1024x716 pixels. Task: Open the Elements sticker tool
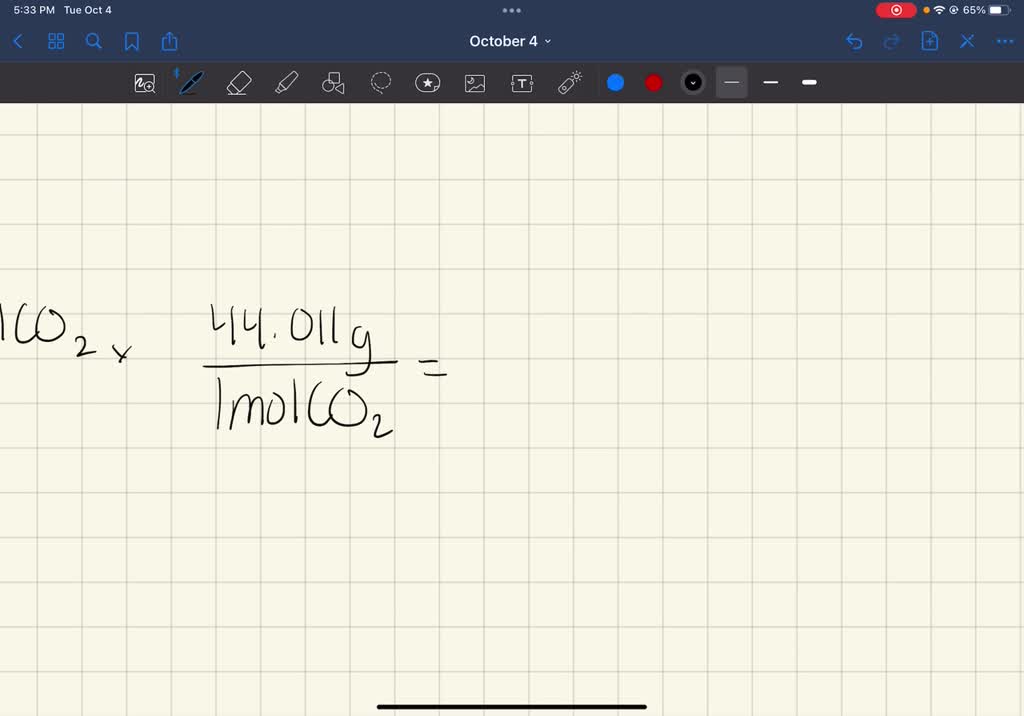pyautogui.click(x=428, y=83)
